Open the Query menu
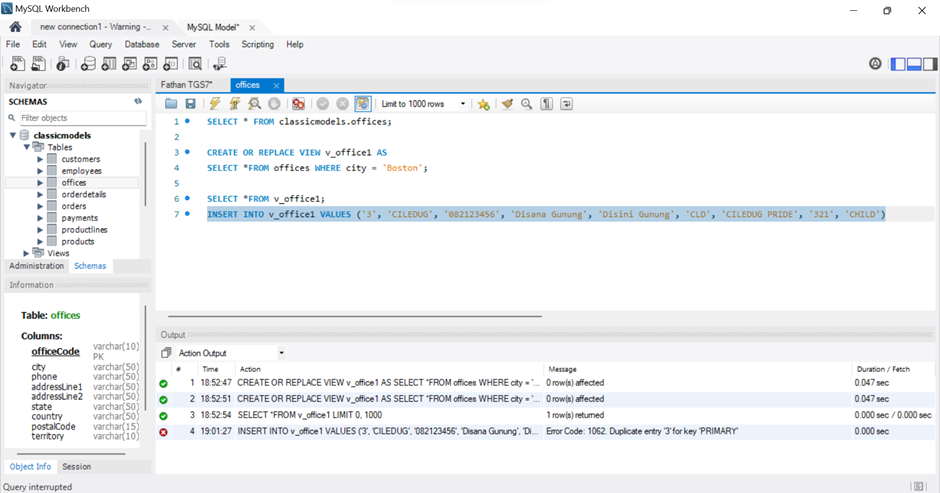The height and width of the screenshot is (493, 940). click(x=101, y=44)
